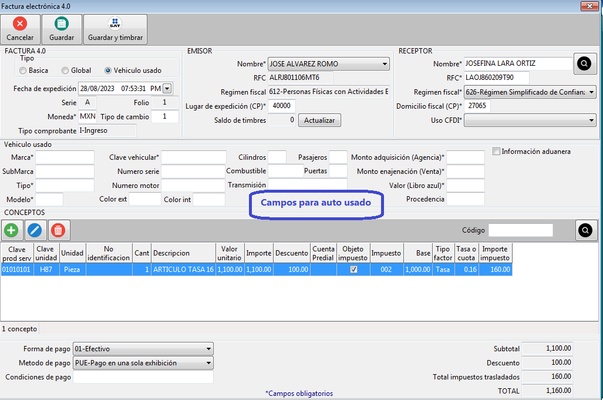The image size is (603, 400).
Task: Click the Valor (Libro azul) field
Action: 465,185
